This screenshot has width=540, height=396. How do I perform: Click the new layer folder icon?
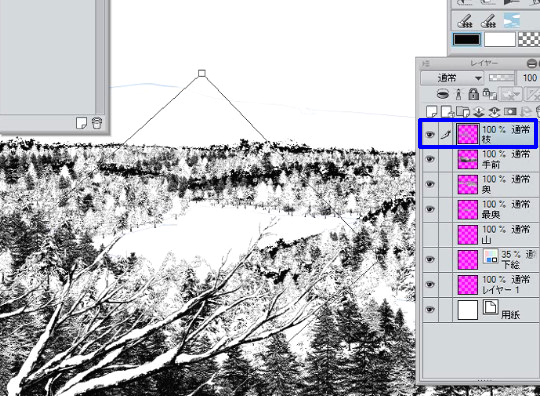[x=463, y=112]
